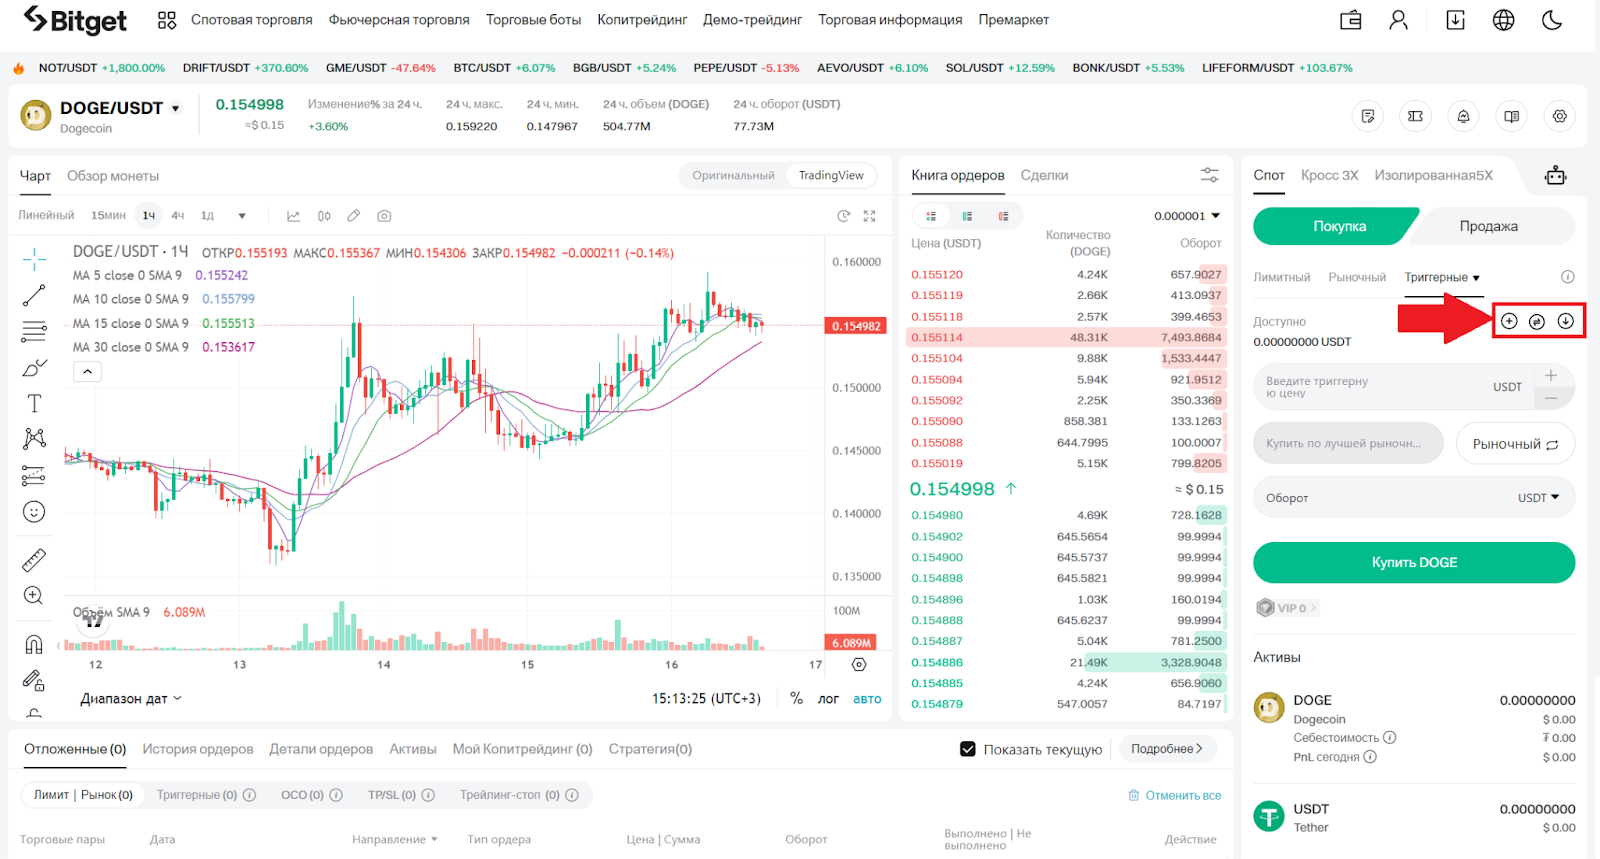
Task: Open chart indicators icon in chart toolbar
Action: (293, 216)
